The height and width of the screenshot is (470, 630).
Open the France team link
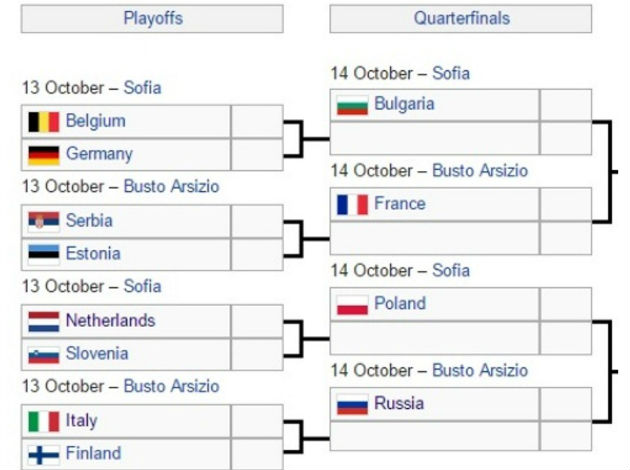tap(399, 204)
